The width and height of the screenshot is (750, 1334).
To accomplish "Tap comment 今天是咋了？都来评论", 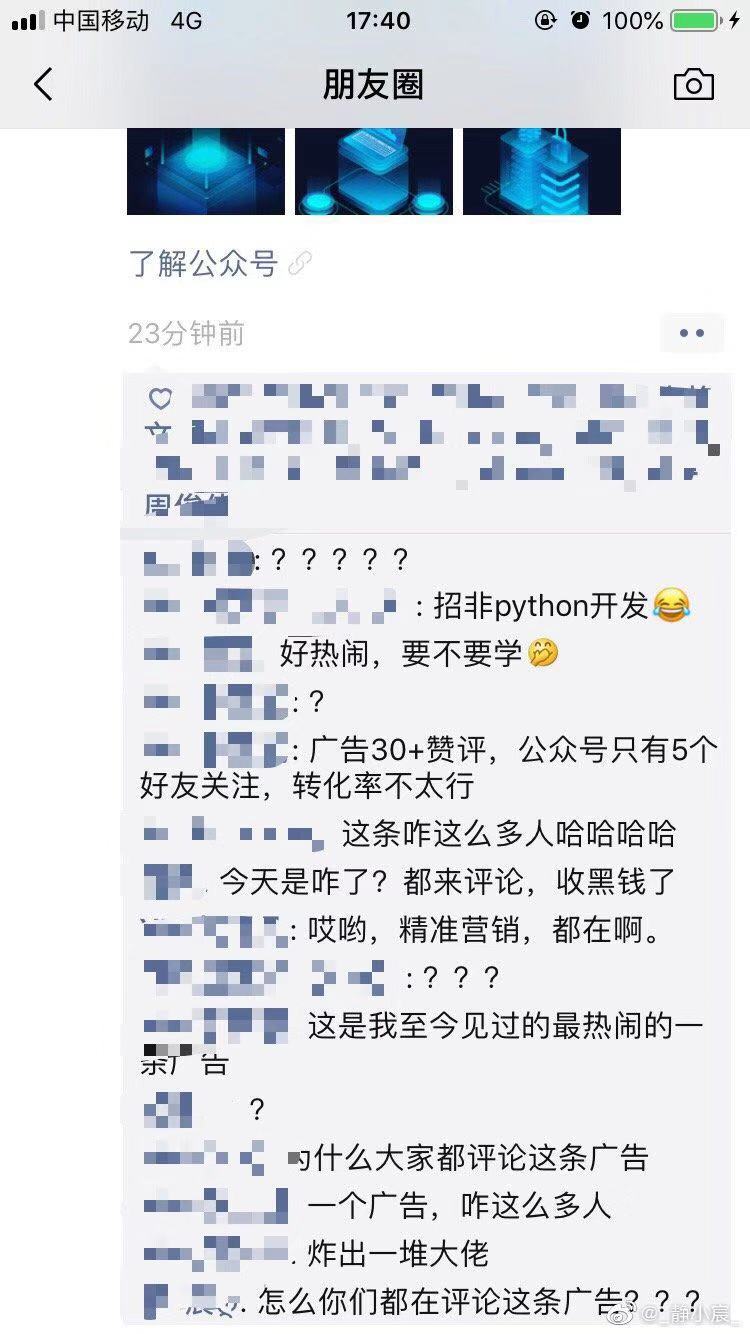I will [409, 882].
